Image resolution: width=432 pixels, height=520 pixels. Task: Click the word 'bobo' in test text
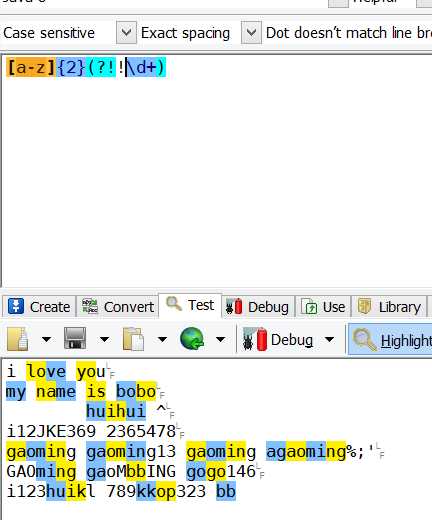pyautogui.click(x=136, y=391)
